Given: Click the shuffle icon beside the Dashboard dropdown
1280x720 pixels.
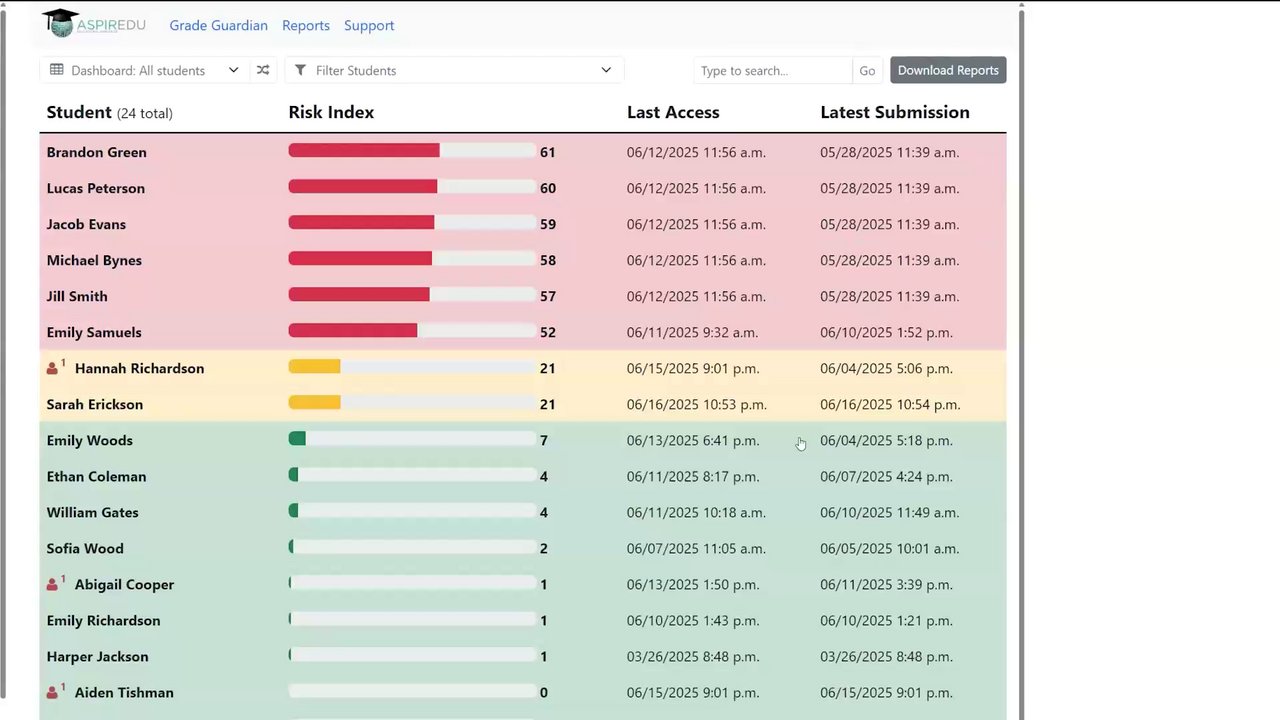Looking at the screenshot, I should point(263,70).
